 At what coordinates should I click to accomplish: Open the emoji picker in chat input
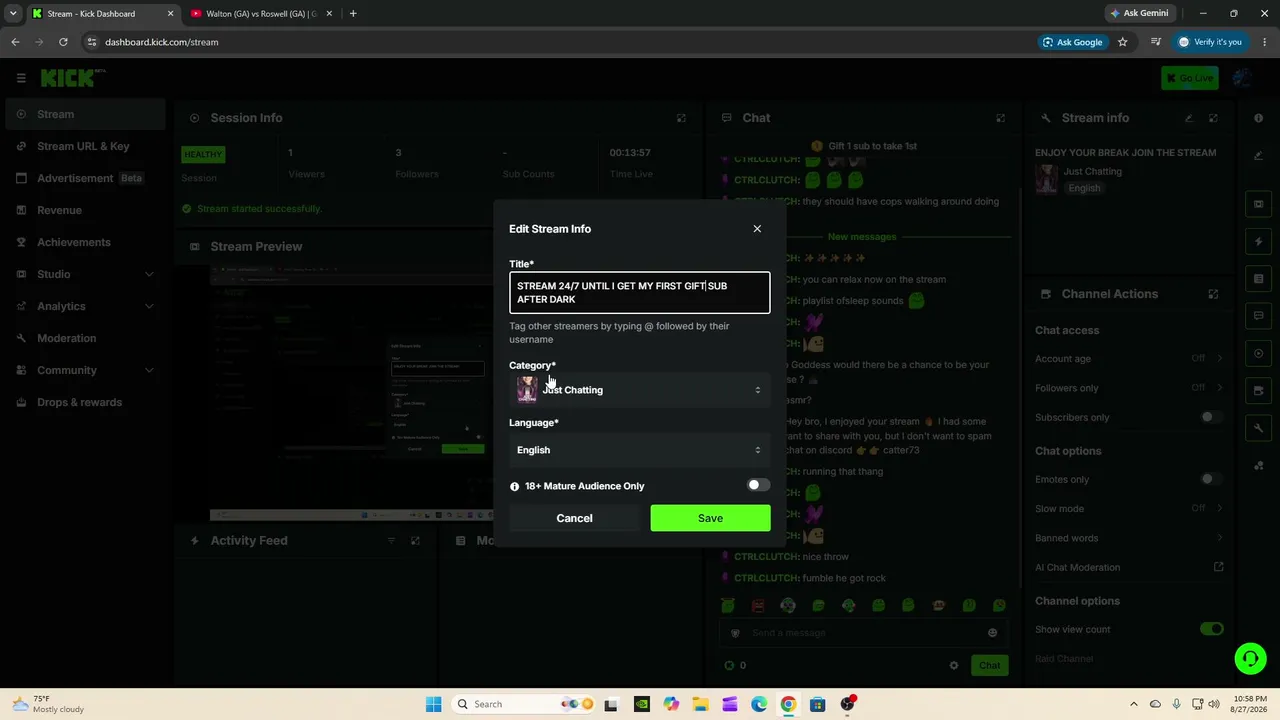992,633
